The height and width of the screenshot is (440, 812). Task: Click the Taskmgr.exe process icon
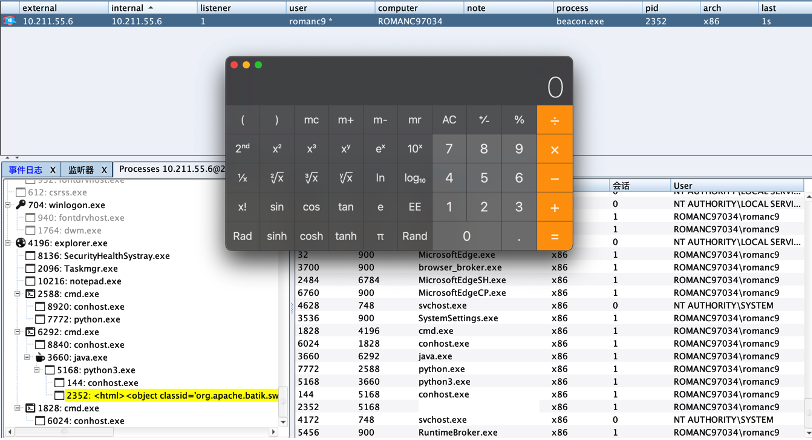click(x=31, y=268)
